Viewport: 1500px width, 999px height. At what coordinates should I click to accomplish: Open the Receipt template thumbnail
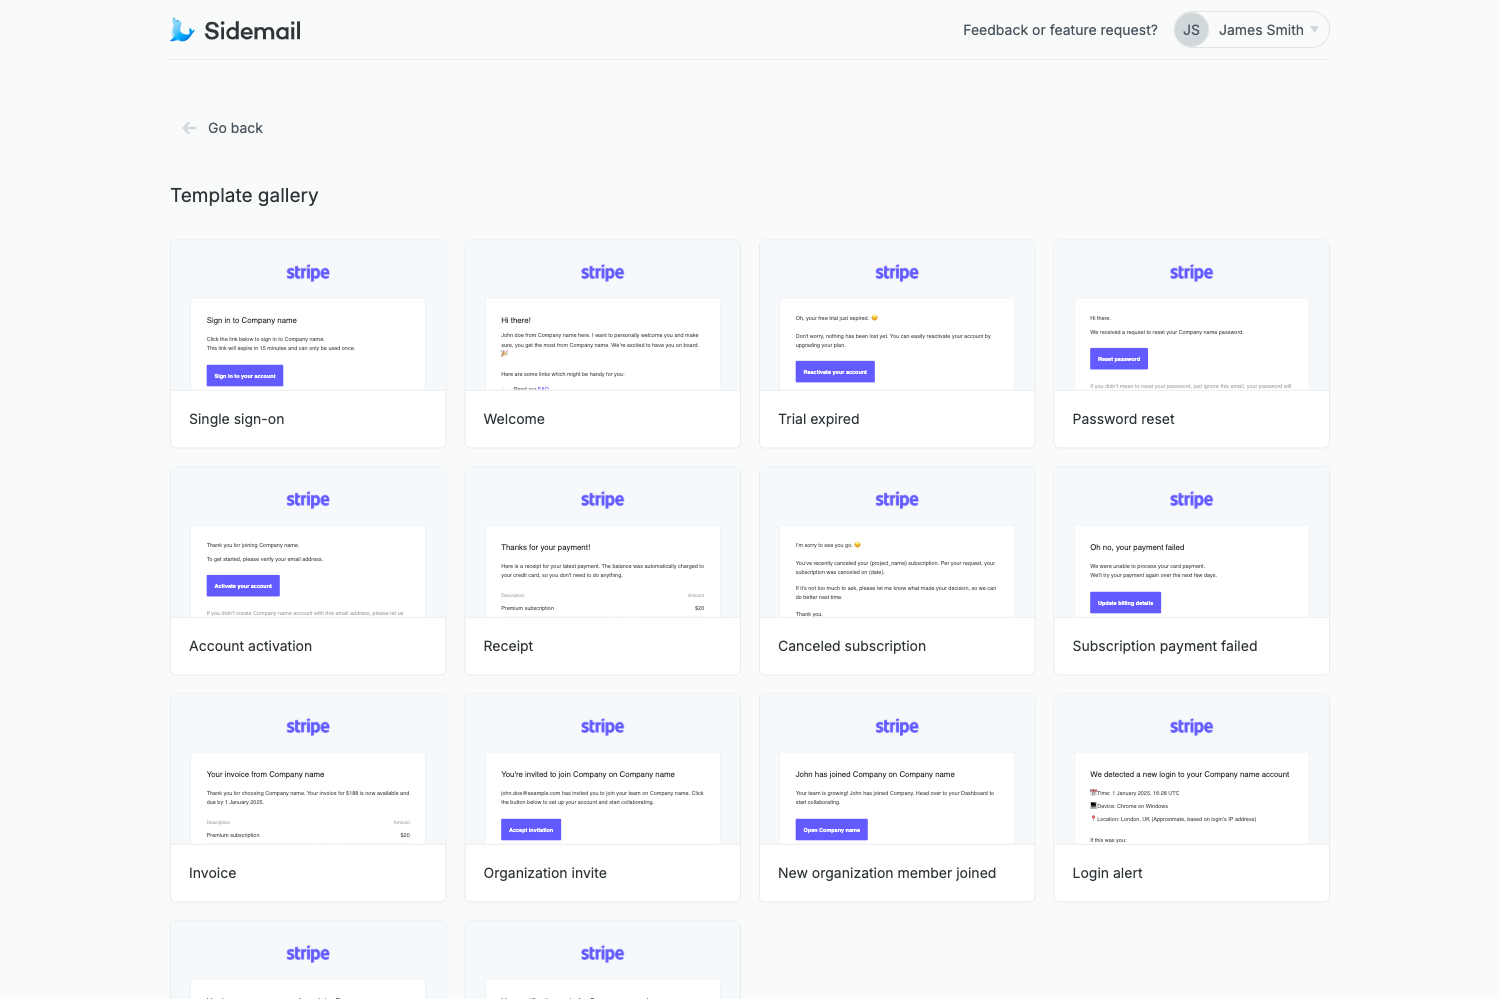[603, 542]
